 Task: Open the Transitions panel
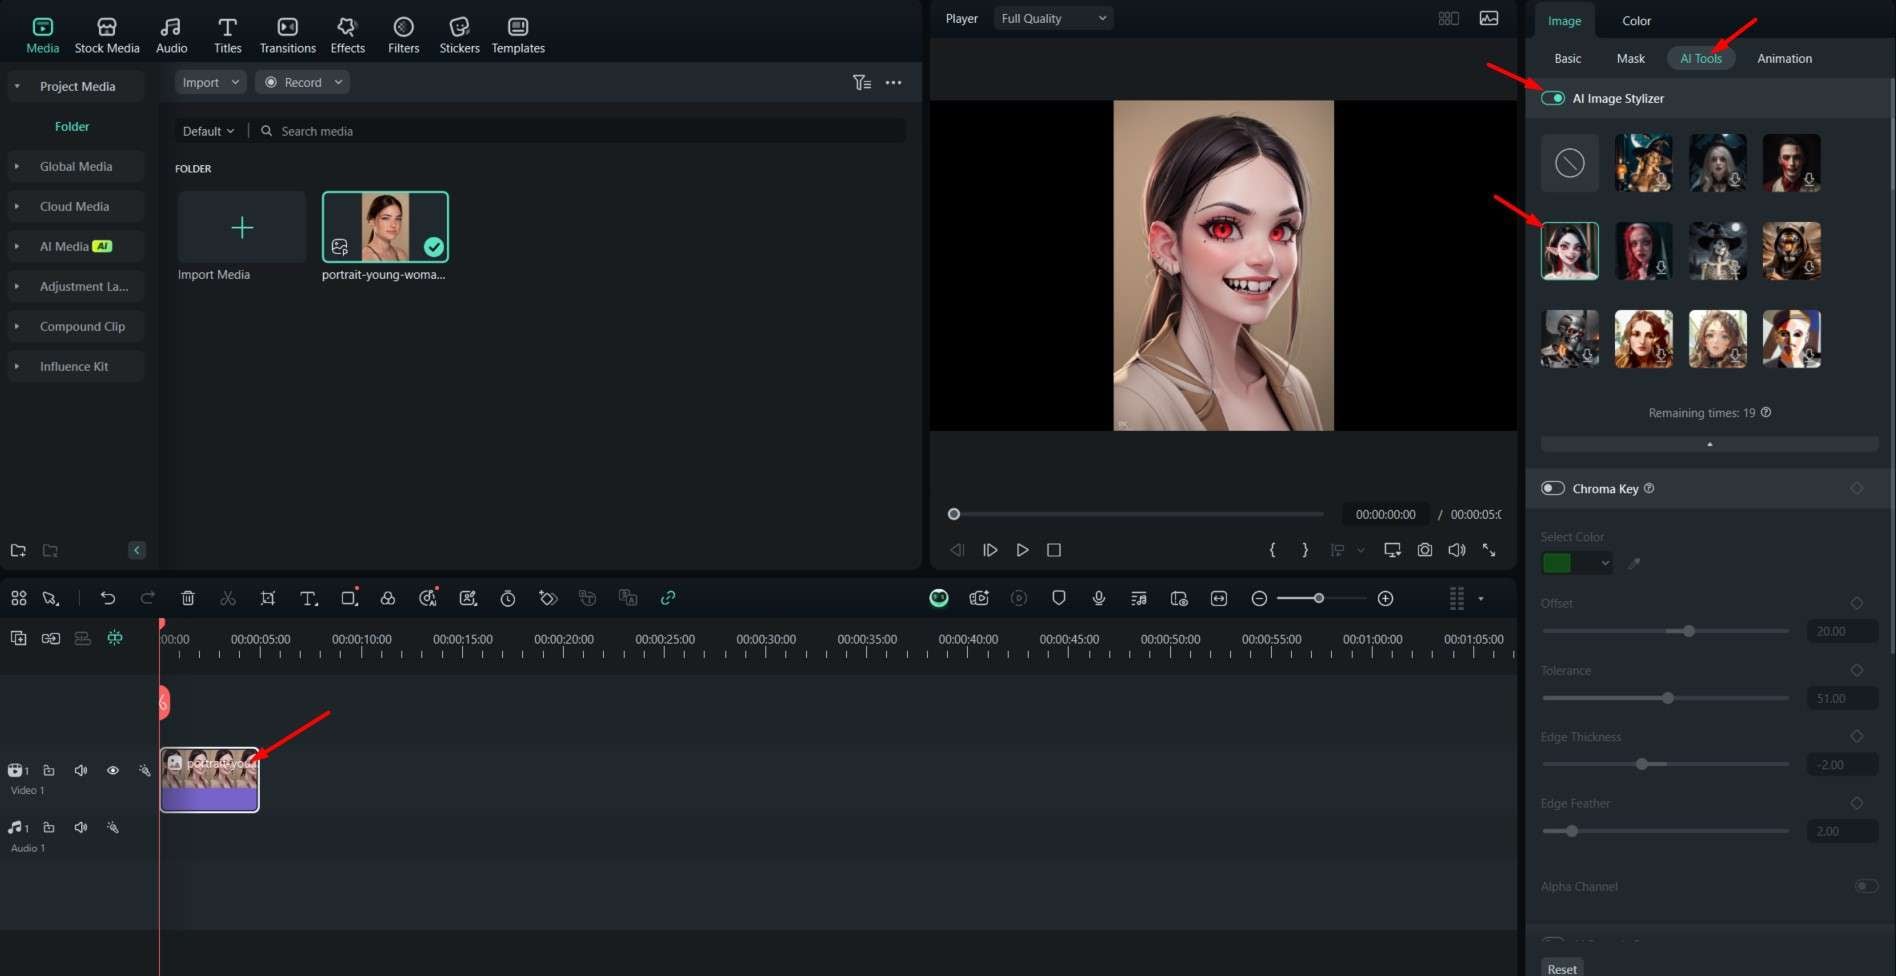click(287, 34)
